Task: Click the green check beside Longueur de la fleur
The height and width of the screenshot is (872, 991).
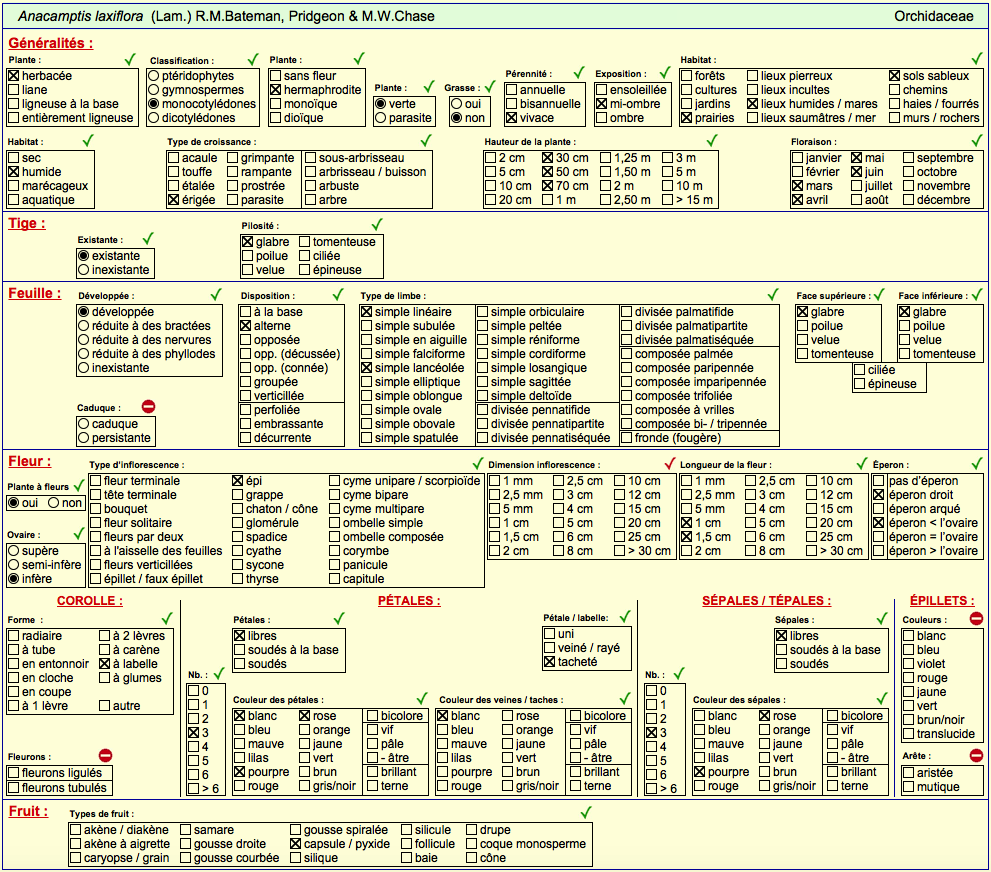Action: point(862,463)
